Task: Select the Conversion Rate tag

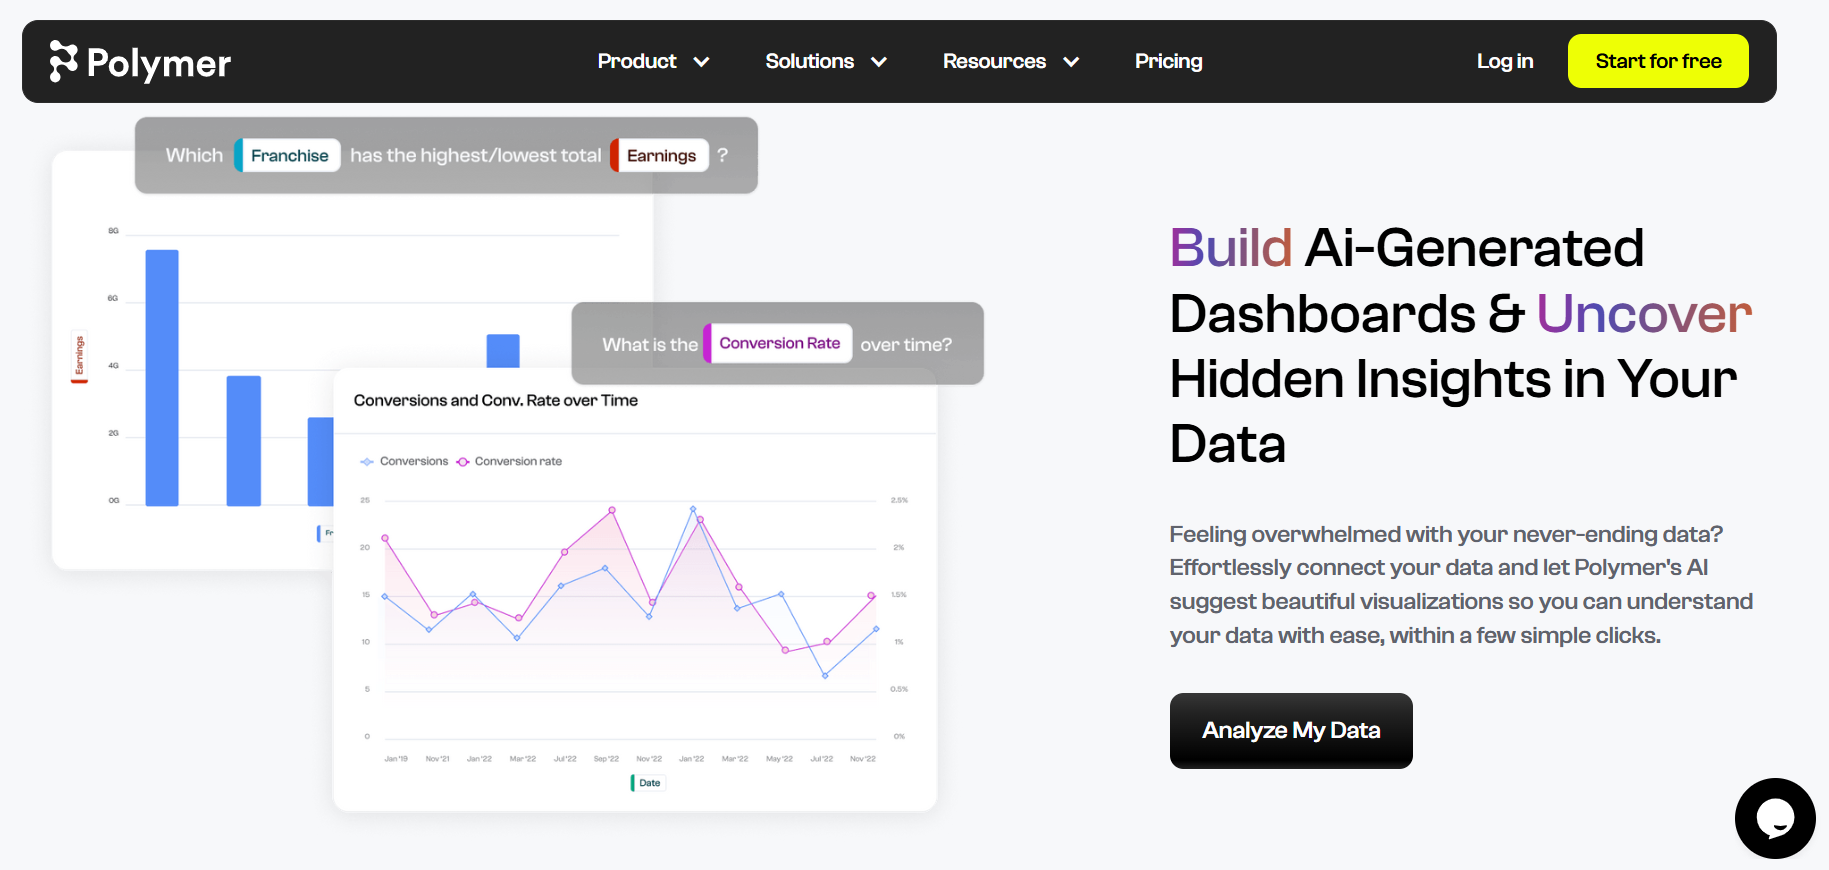Action: [x=778, y=343]
